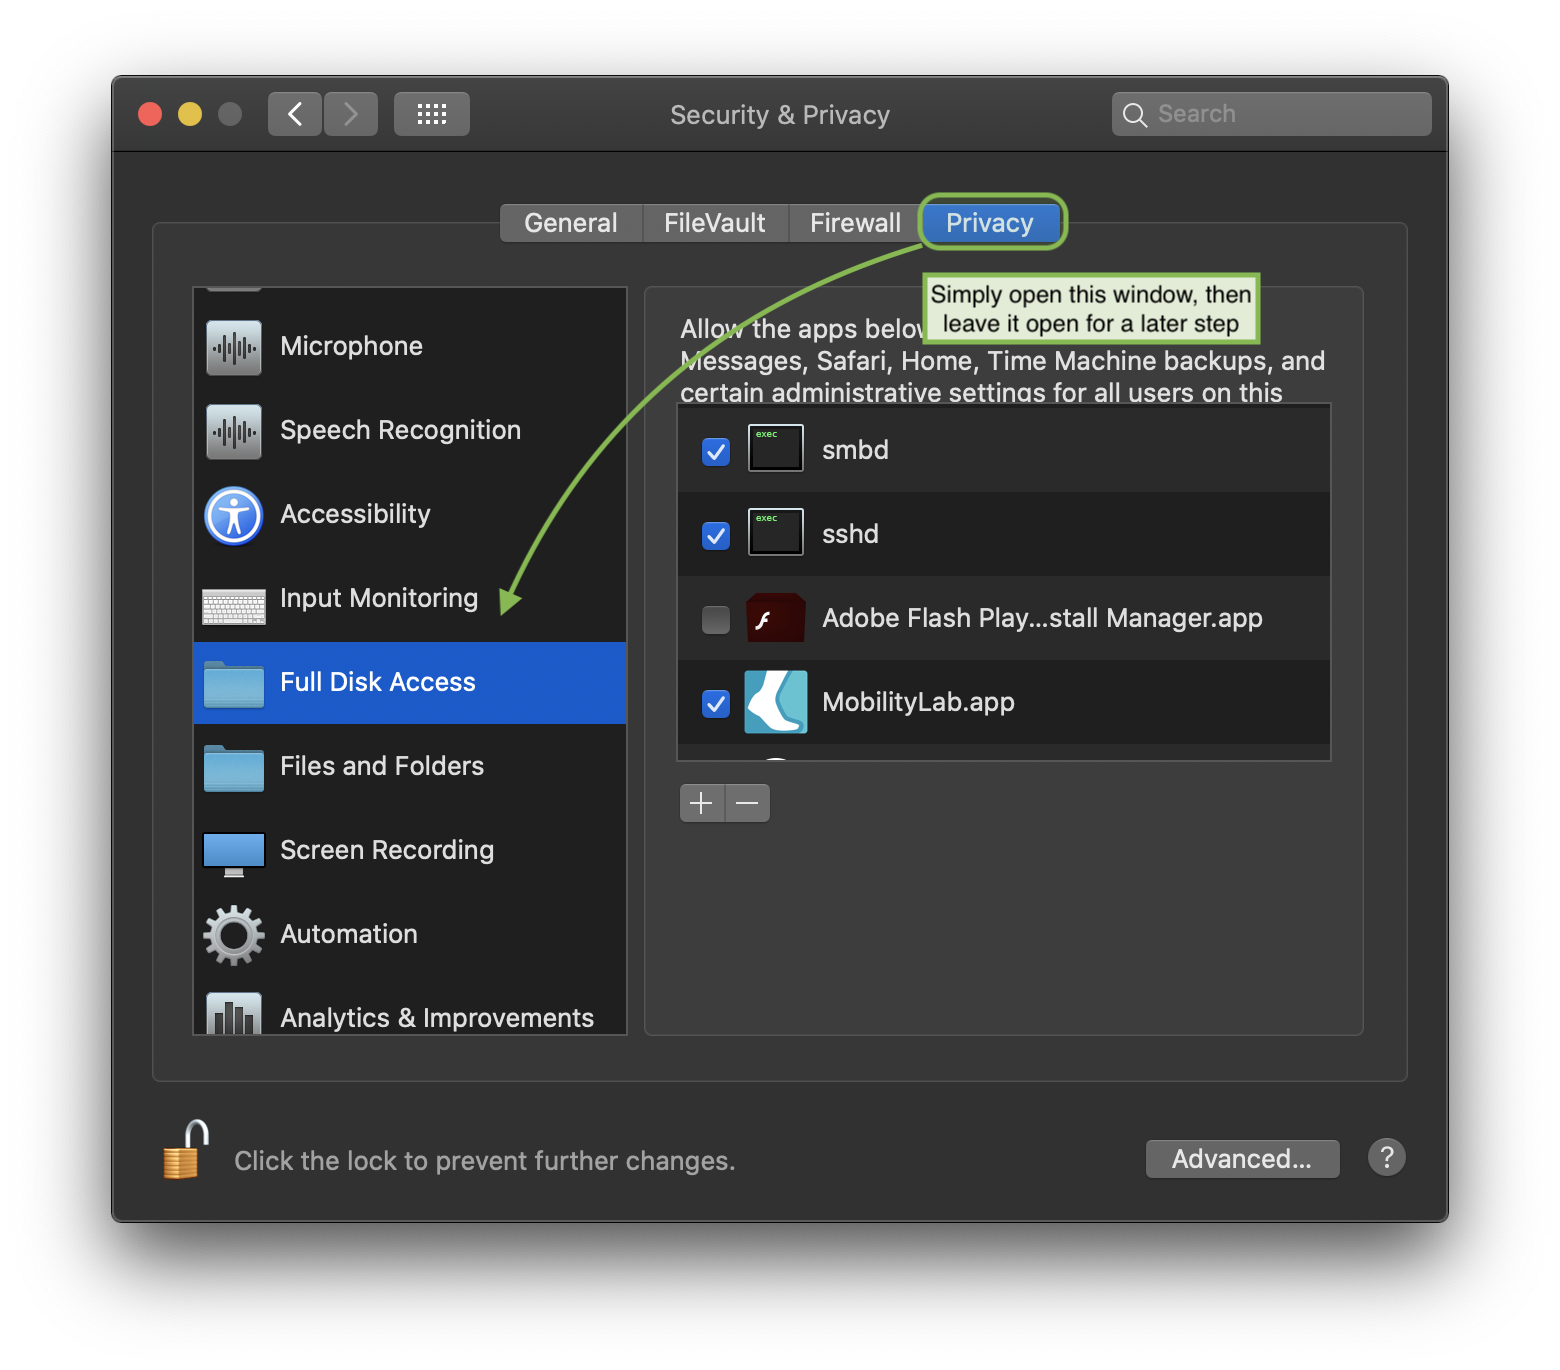
Task: Open the Screen Recording category icon
Action: (233, 850)
